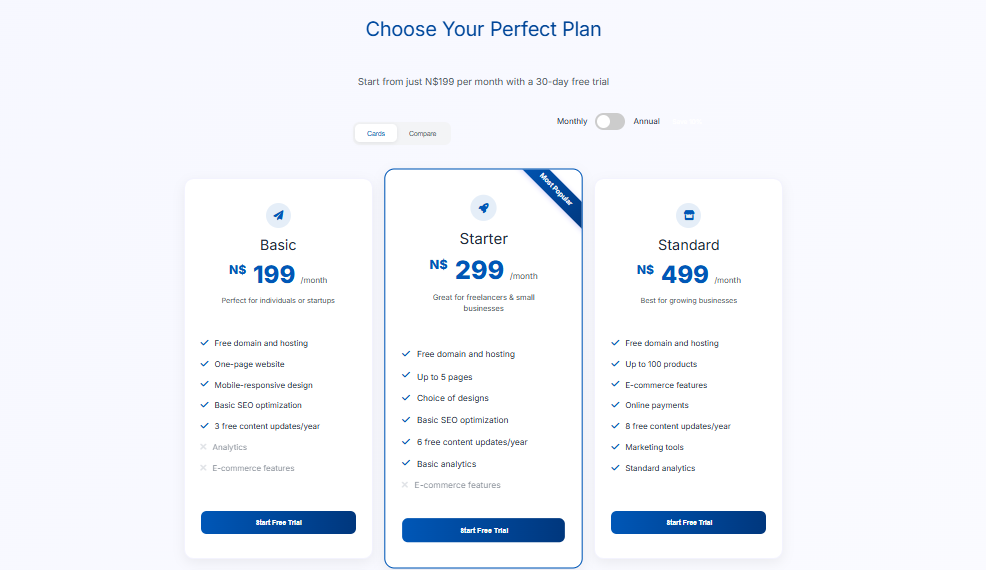The image size is (986, 570).
Task: Switch to the Cards view tab
Action: coord(376,133)
